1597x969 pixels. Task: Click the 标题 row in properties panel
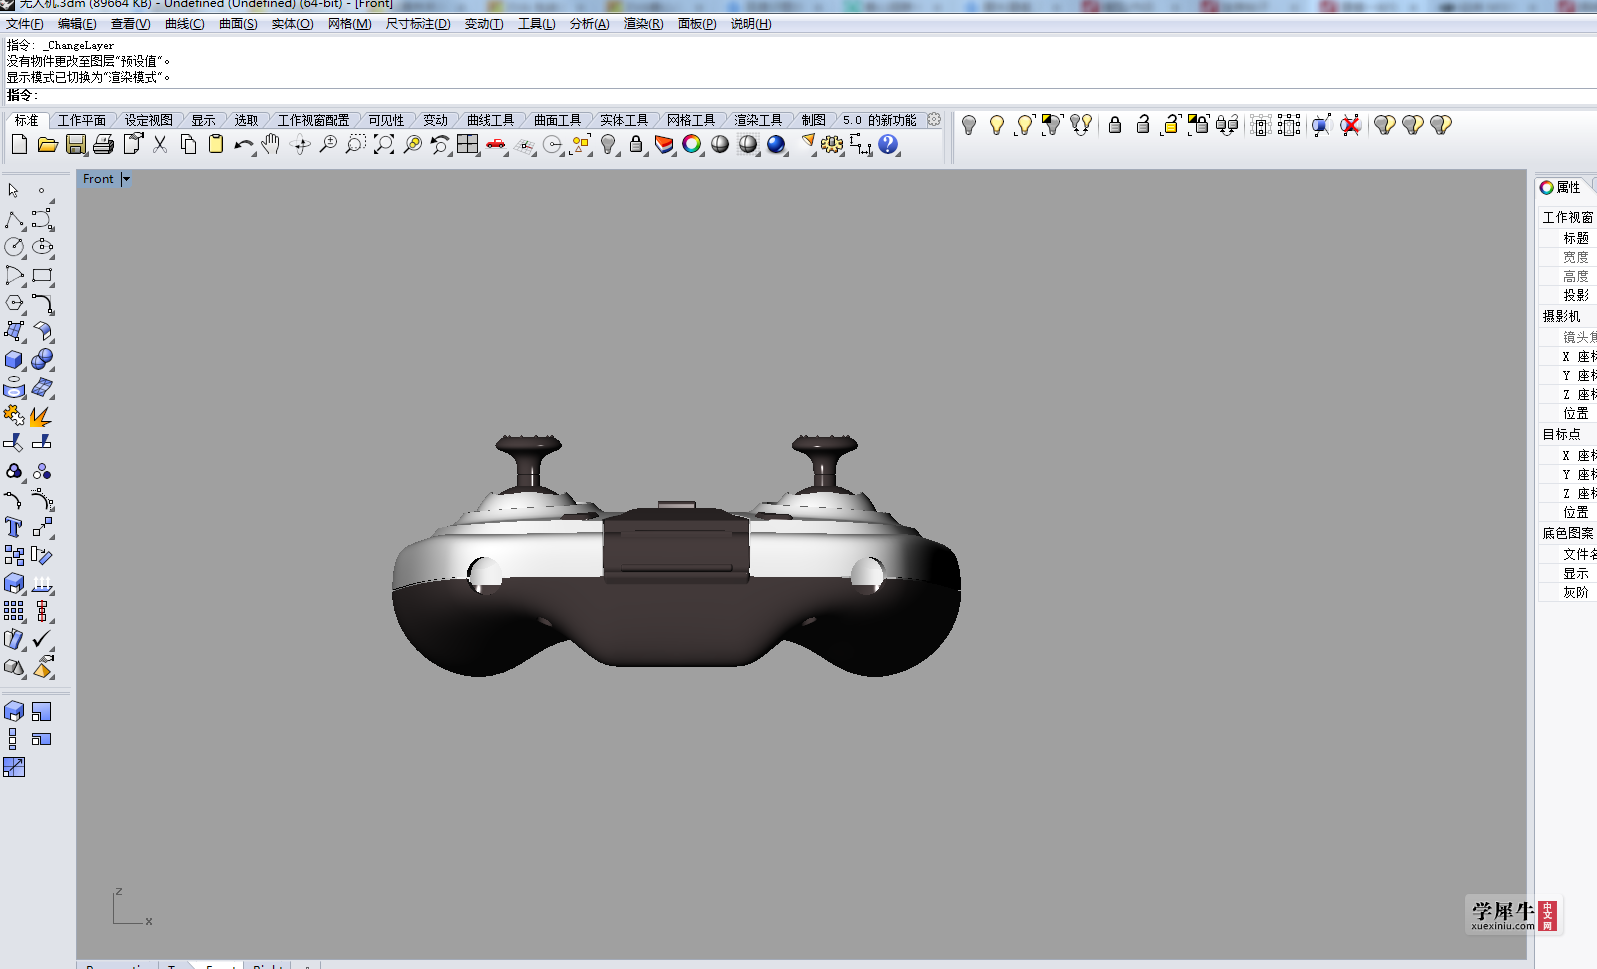[x=1568, y=238]
